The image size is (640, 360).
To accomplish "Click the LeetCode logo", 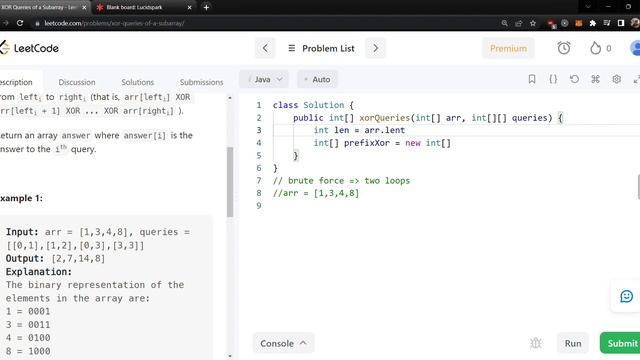I will pyautogui.click(x=29, y=48).
